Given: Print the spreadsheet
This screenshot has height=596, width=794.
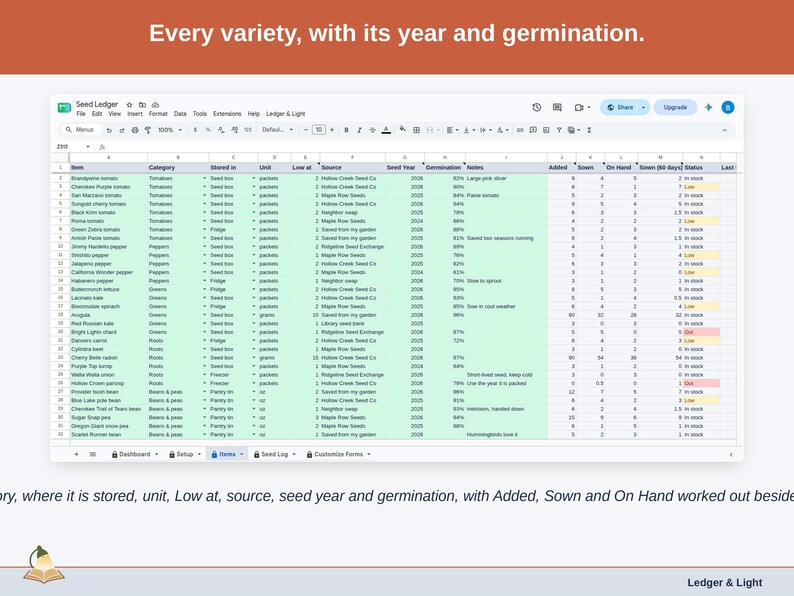Looking at the screenshot, I should (135, 130).
